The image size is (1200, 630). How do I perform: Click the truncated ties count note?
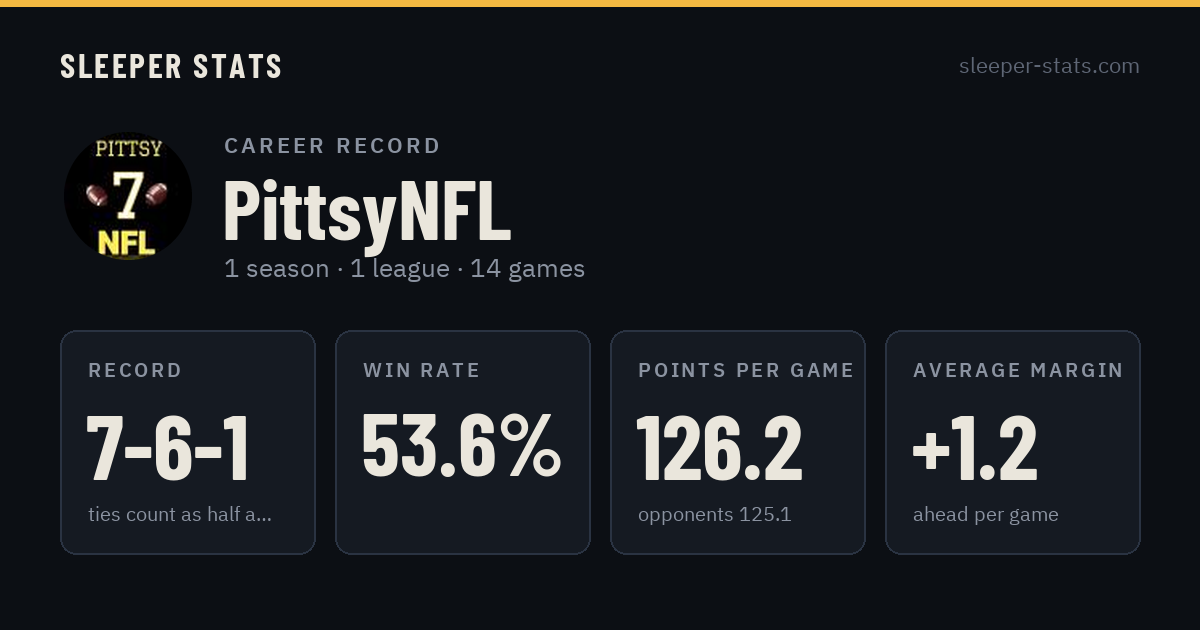pos(180,515)
